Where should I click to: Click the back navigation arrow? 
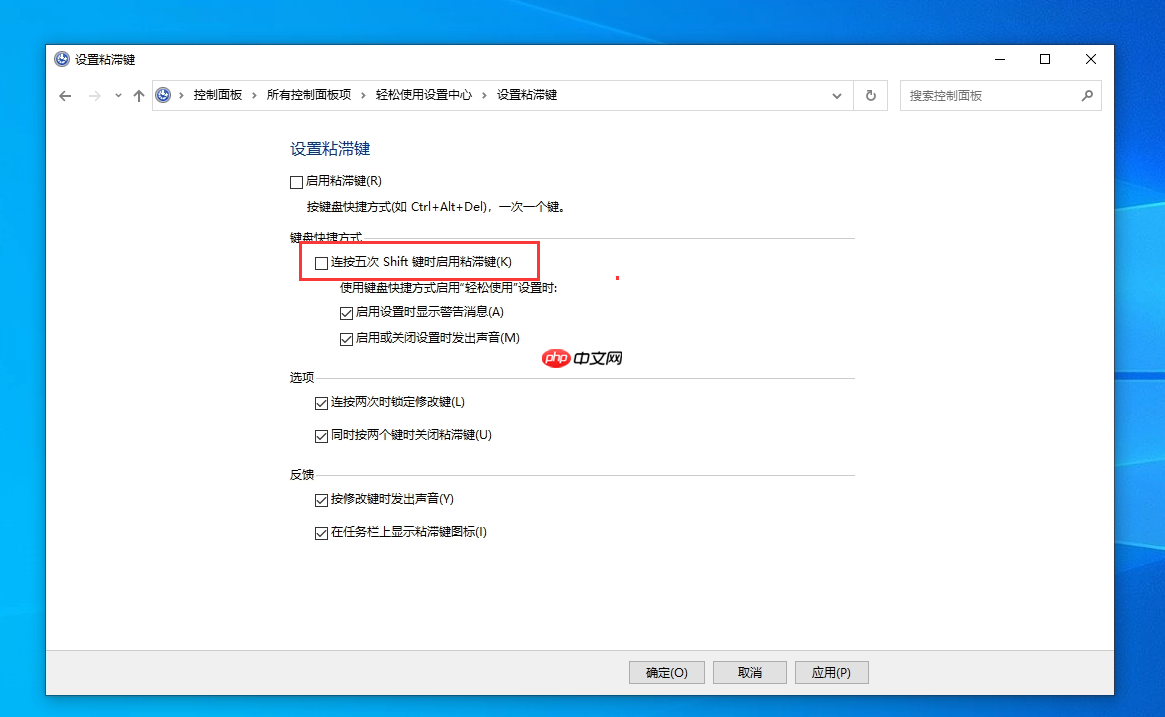click(65, 95)
